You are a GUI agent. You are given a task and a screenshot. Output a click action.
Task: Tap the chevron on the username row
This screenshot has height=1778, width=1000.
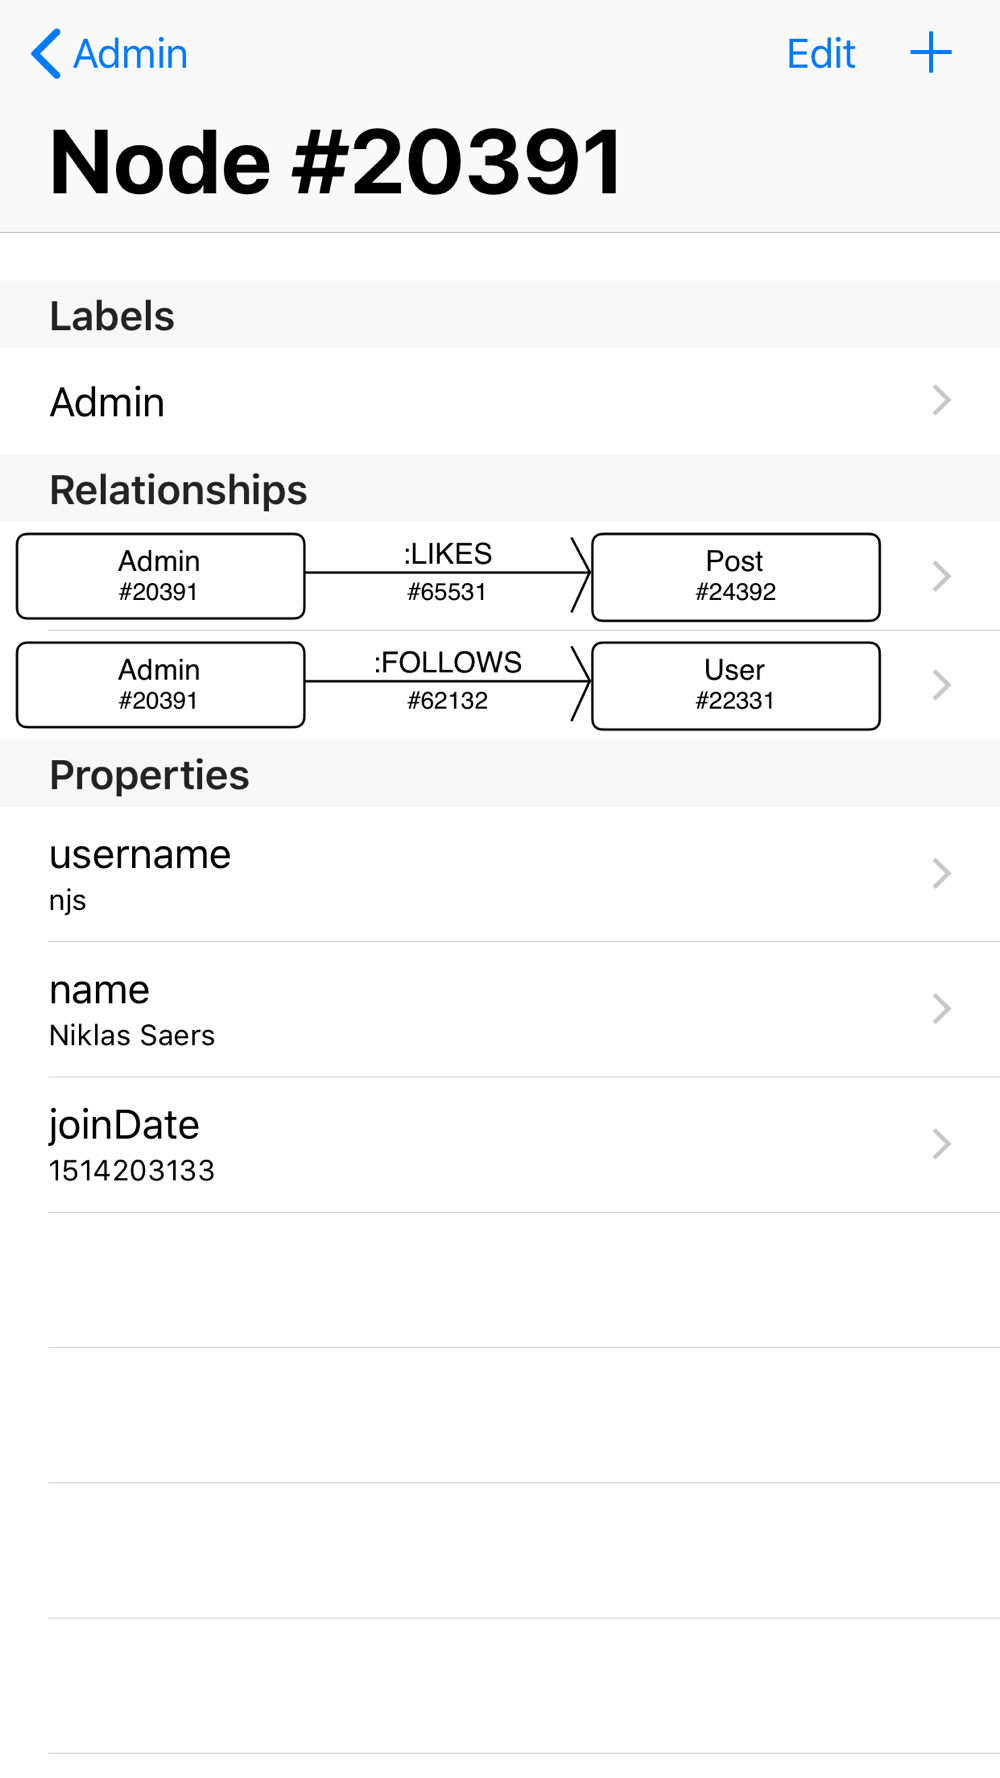tap(941, 873)
